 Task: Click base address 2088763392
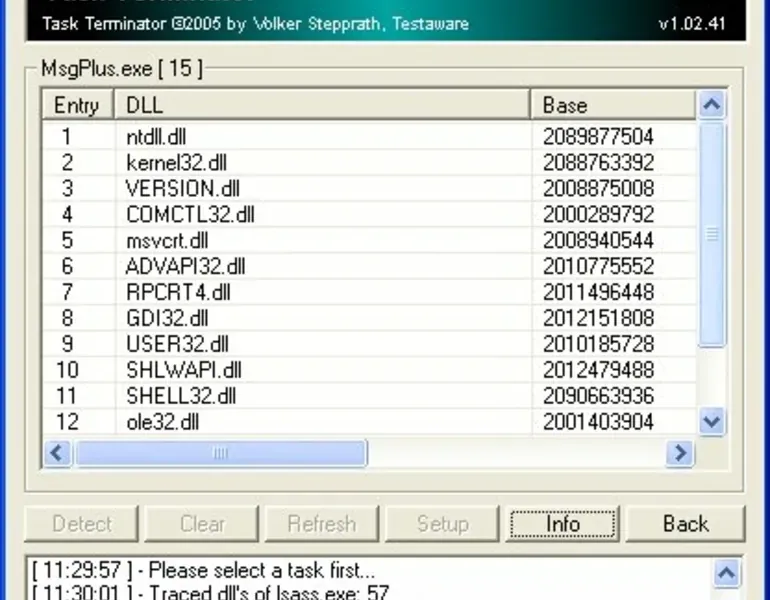point(598,163)
